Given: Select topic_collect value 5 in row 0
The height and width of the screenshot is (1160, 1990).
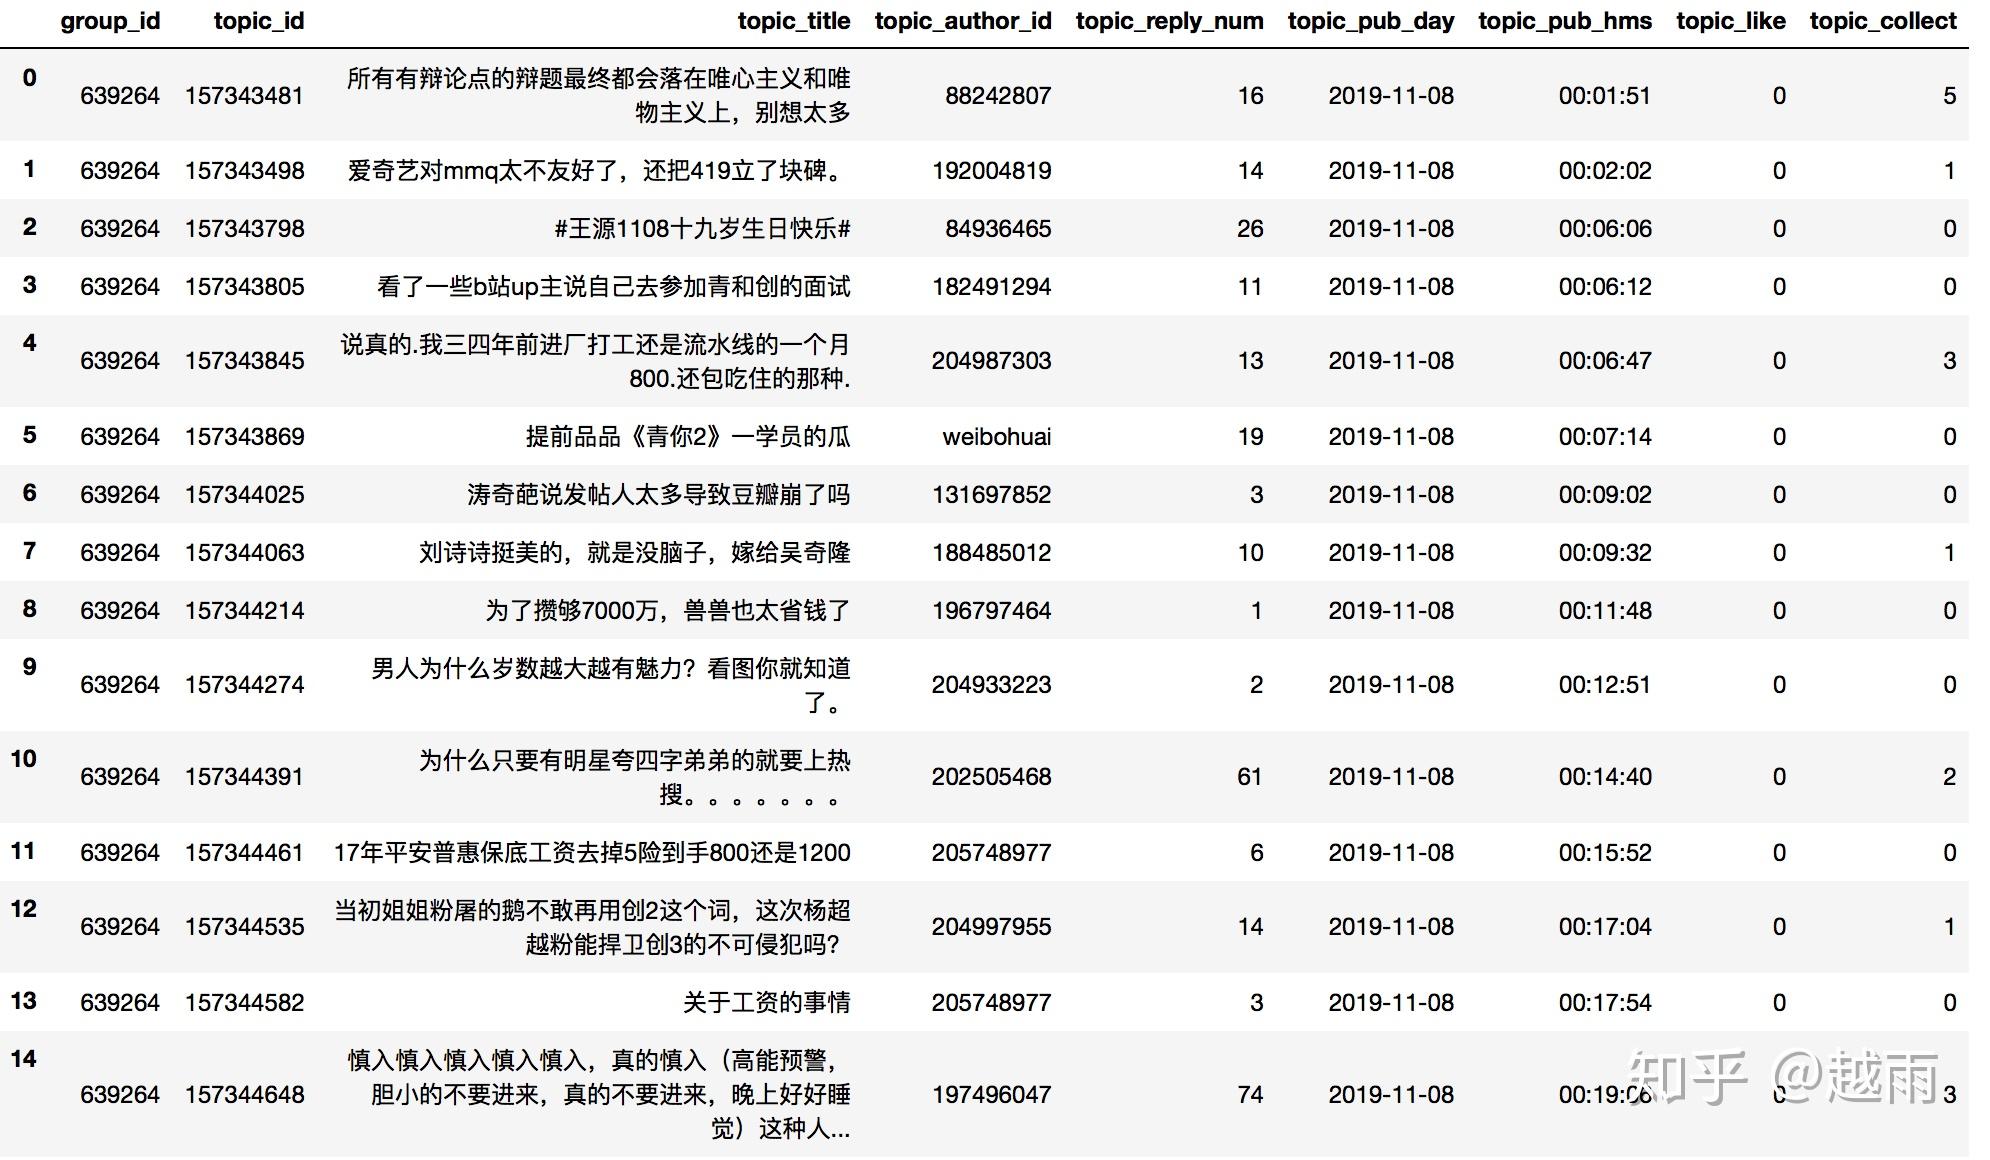Looking at the screenshot, I should 1949,96.
